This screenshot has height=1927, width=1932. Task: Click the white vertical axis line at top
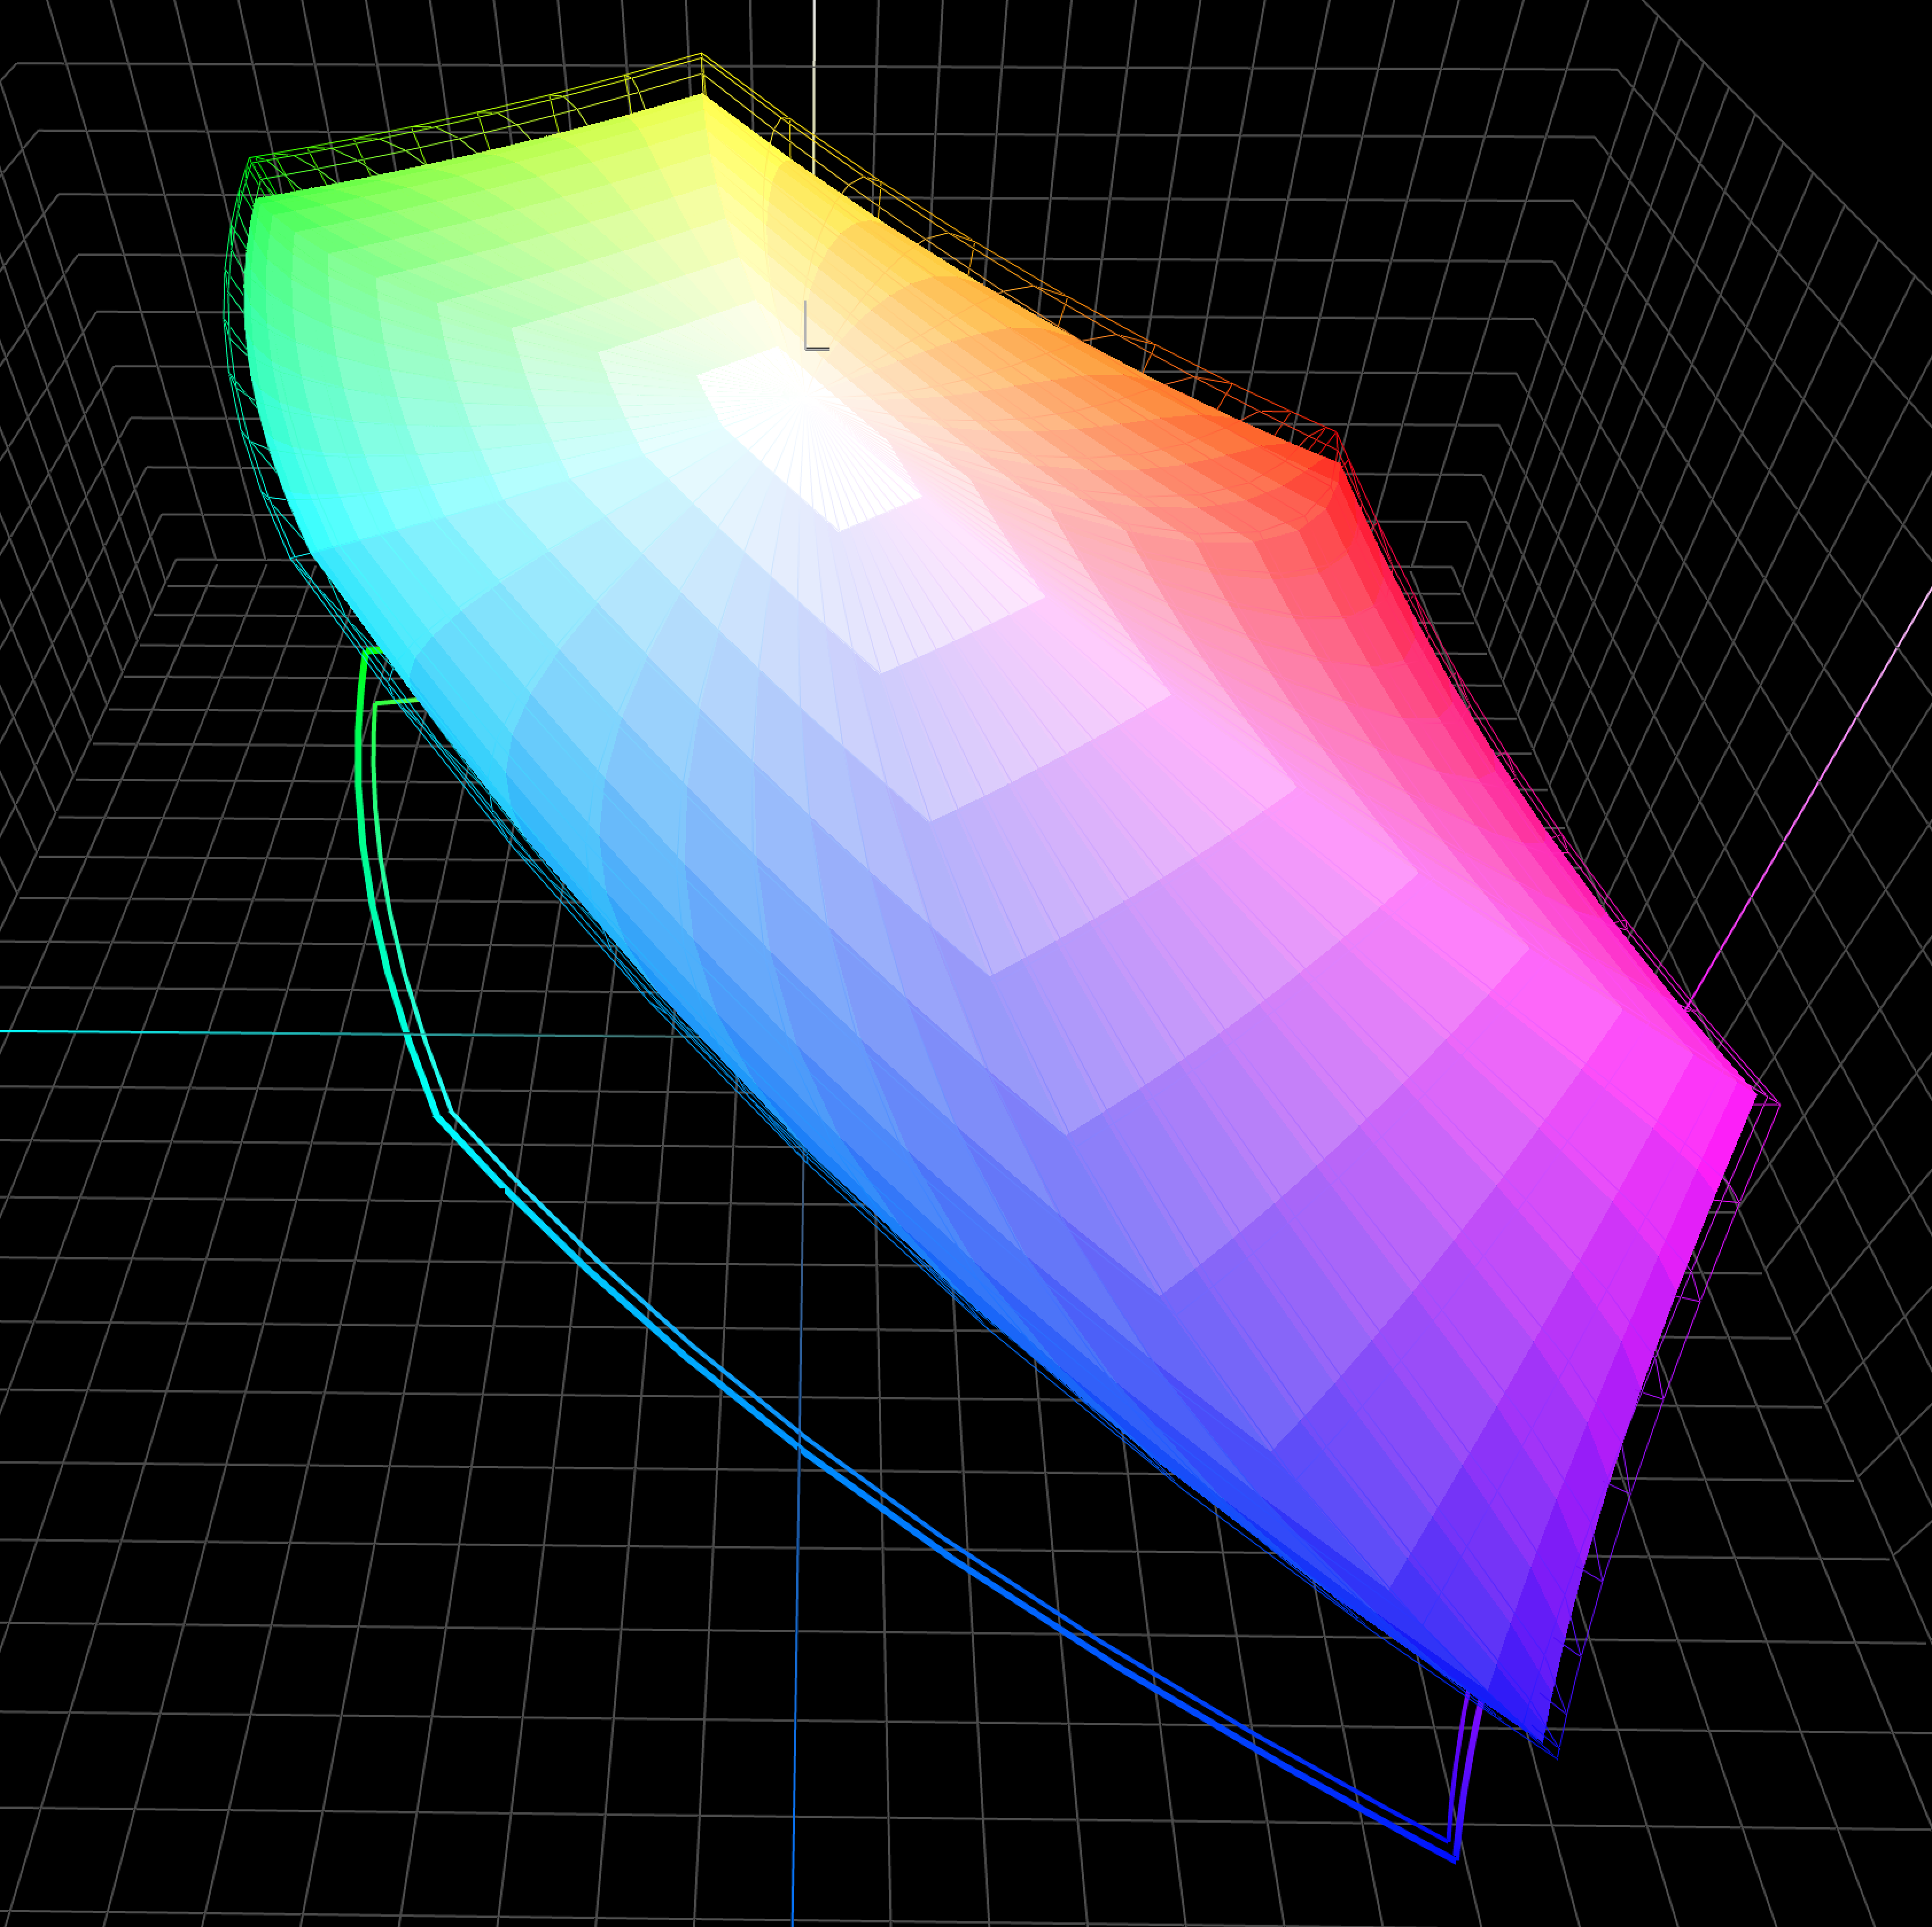pos(814,40)
